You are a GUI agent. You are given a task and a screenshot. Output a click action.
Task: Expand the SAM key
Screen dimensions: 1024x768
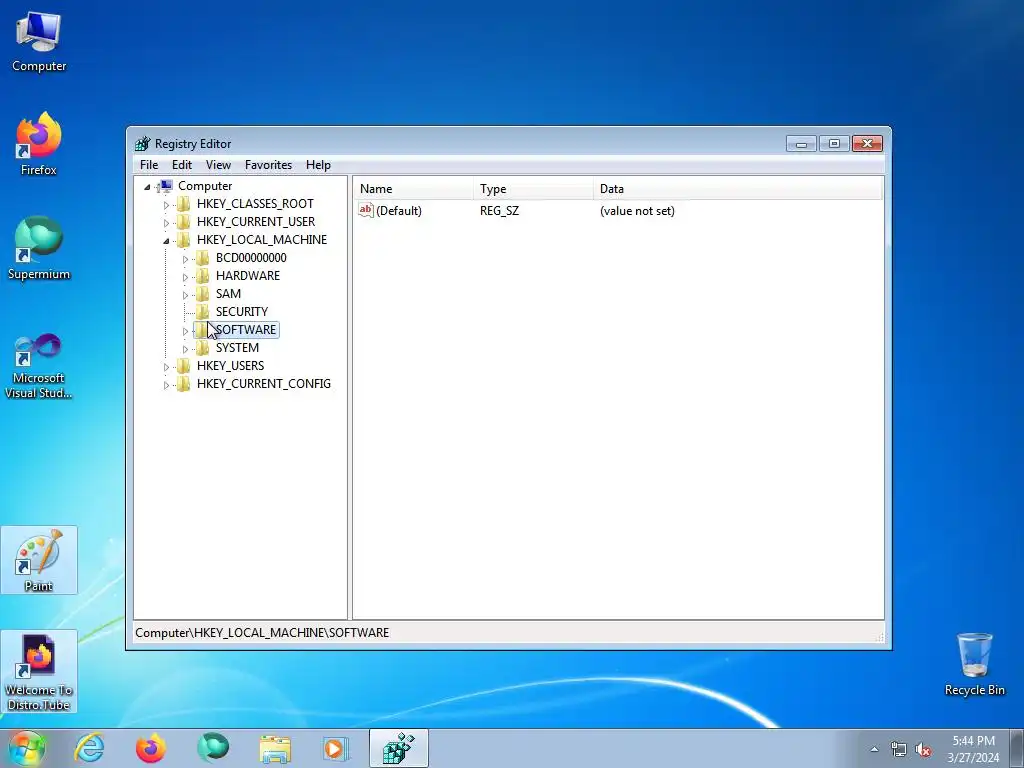[x=185, y=295]
